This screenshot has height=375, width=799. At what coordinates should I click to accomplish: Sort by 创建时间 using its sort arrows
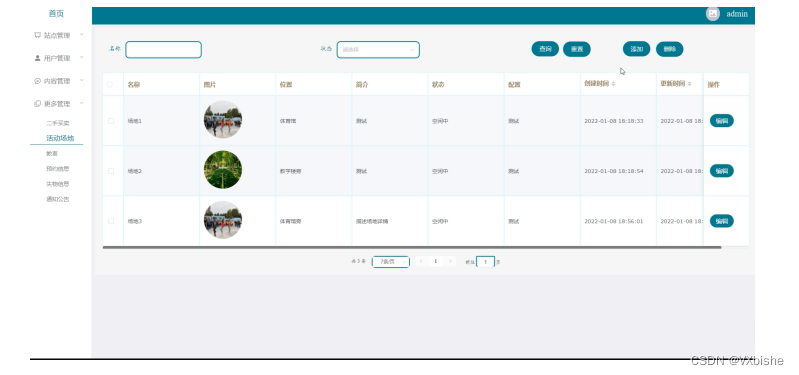[x=614, y=84]
